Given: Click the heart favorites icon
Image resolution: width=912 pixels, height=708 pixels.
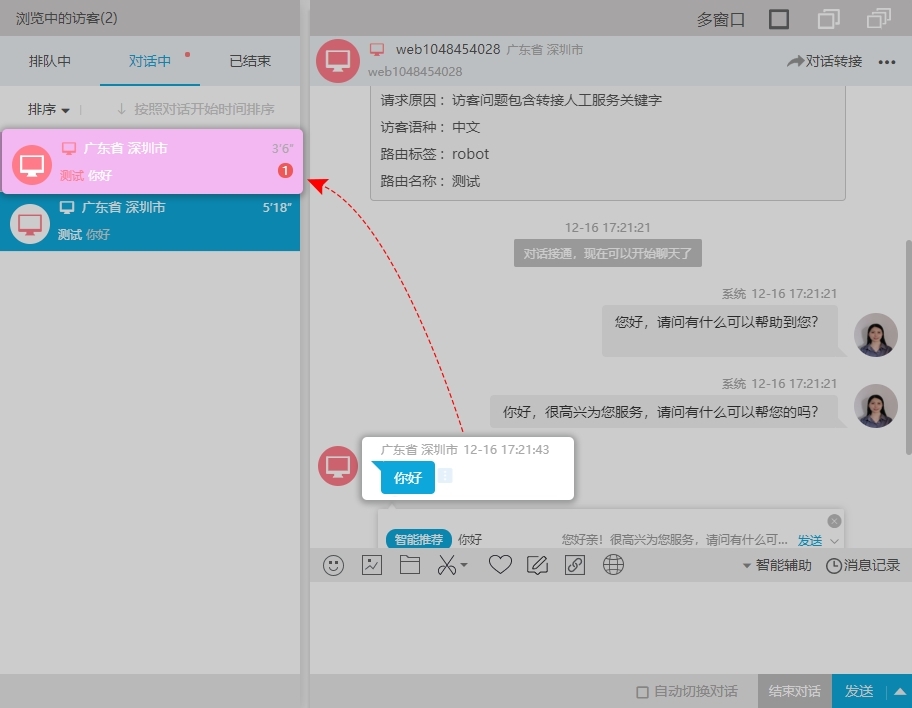Looking at the screenshot, I should coord(500,565).
